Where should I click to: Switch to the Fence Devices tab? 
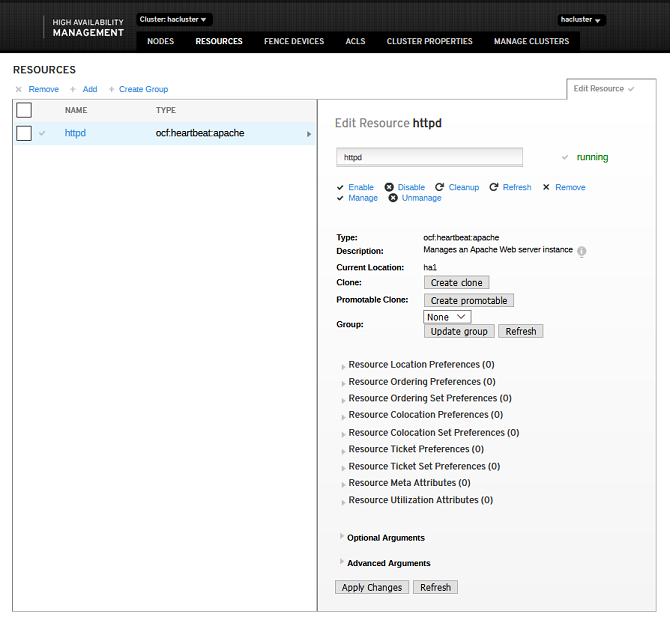[x=294, y=41]
